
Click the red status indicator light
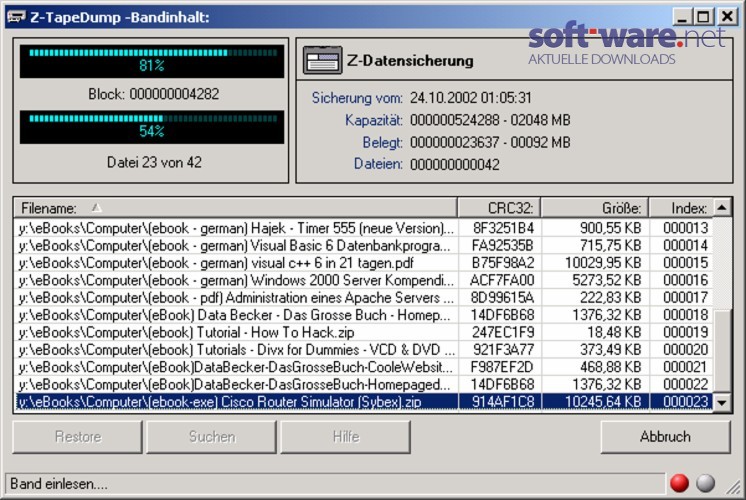679,483
